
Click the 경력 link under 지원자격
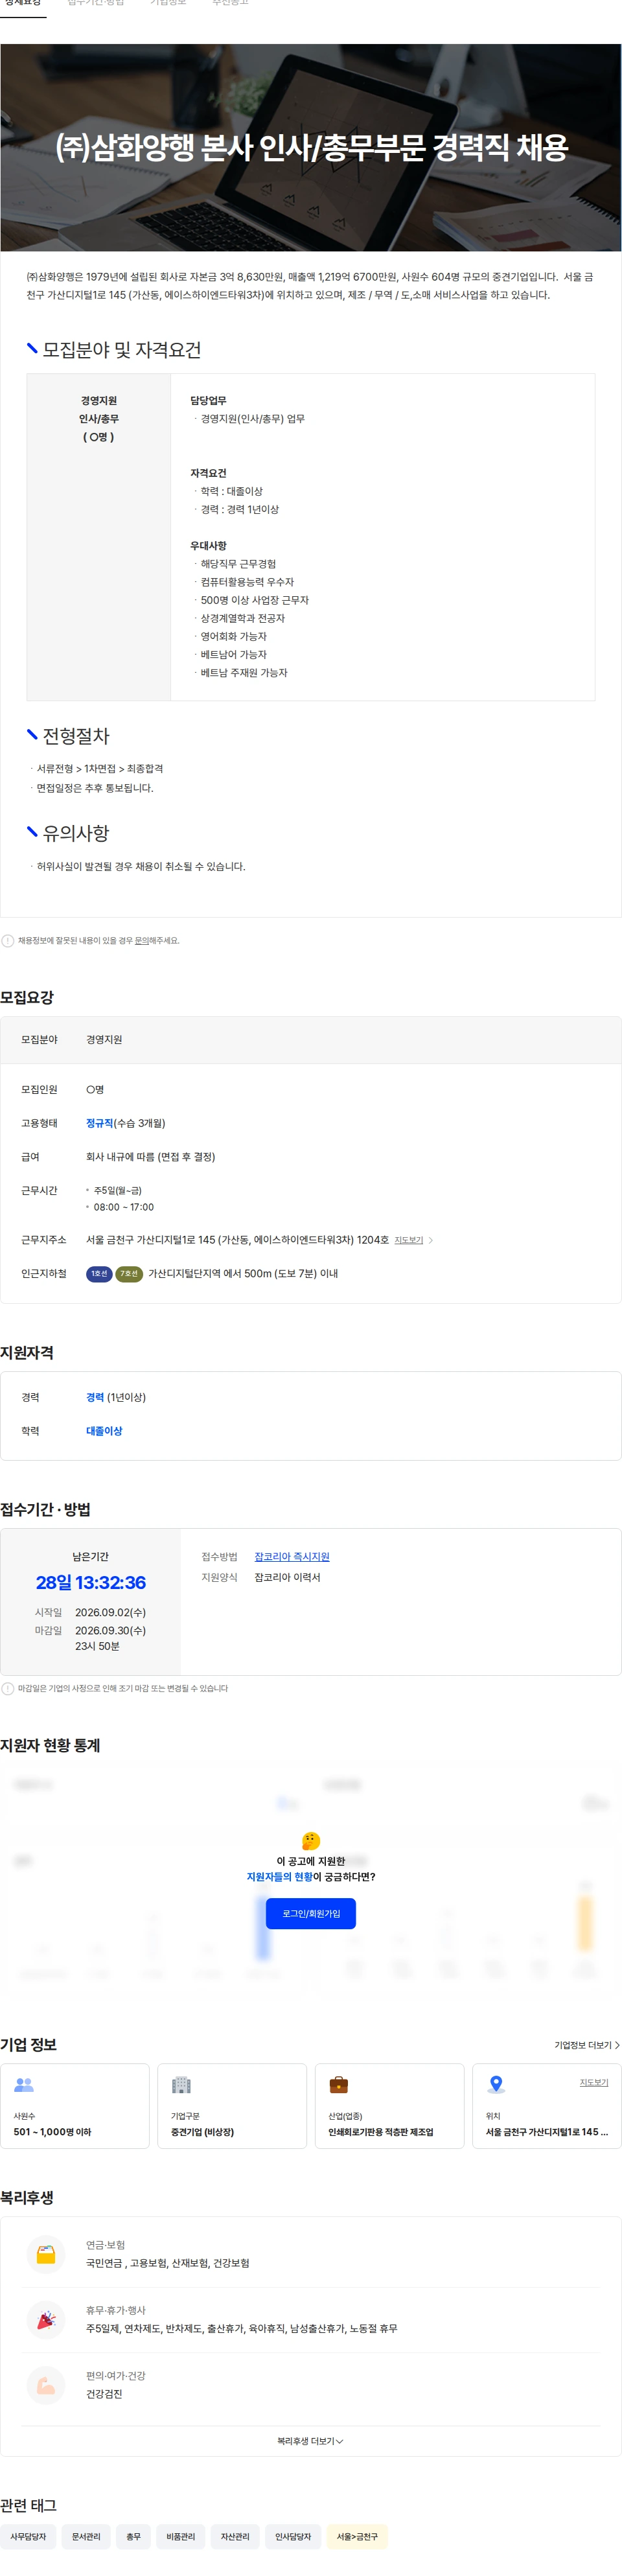(x=95, y=1397)
